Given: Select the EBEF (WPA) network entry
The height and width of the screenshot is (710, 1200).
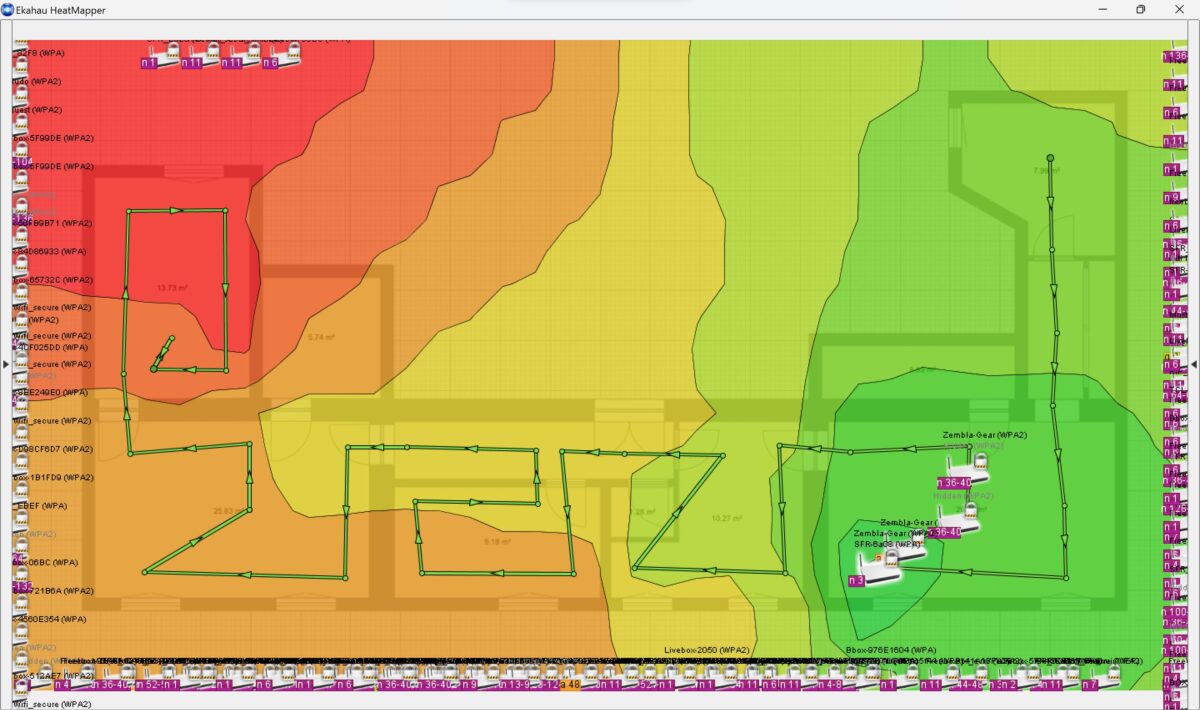Looking at the screenshot, I should click(40, 506).
